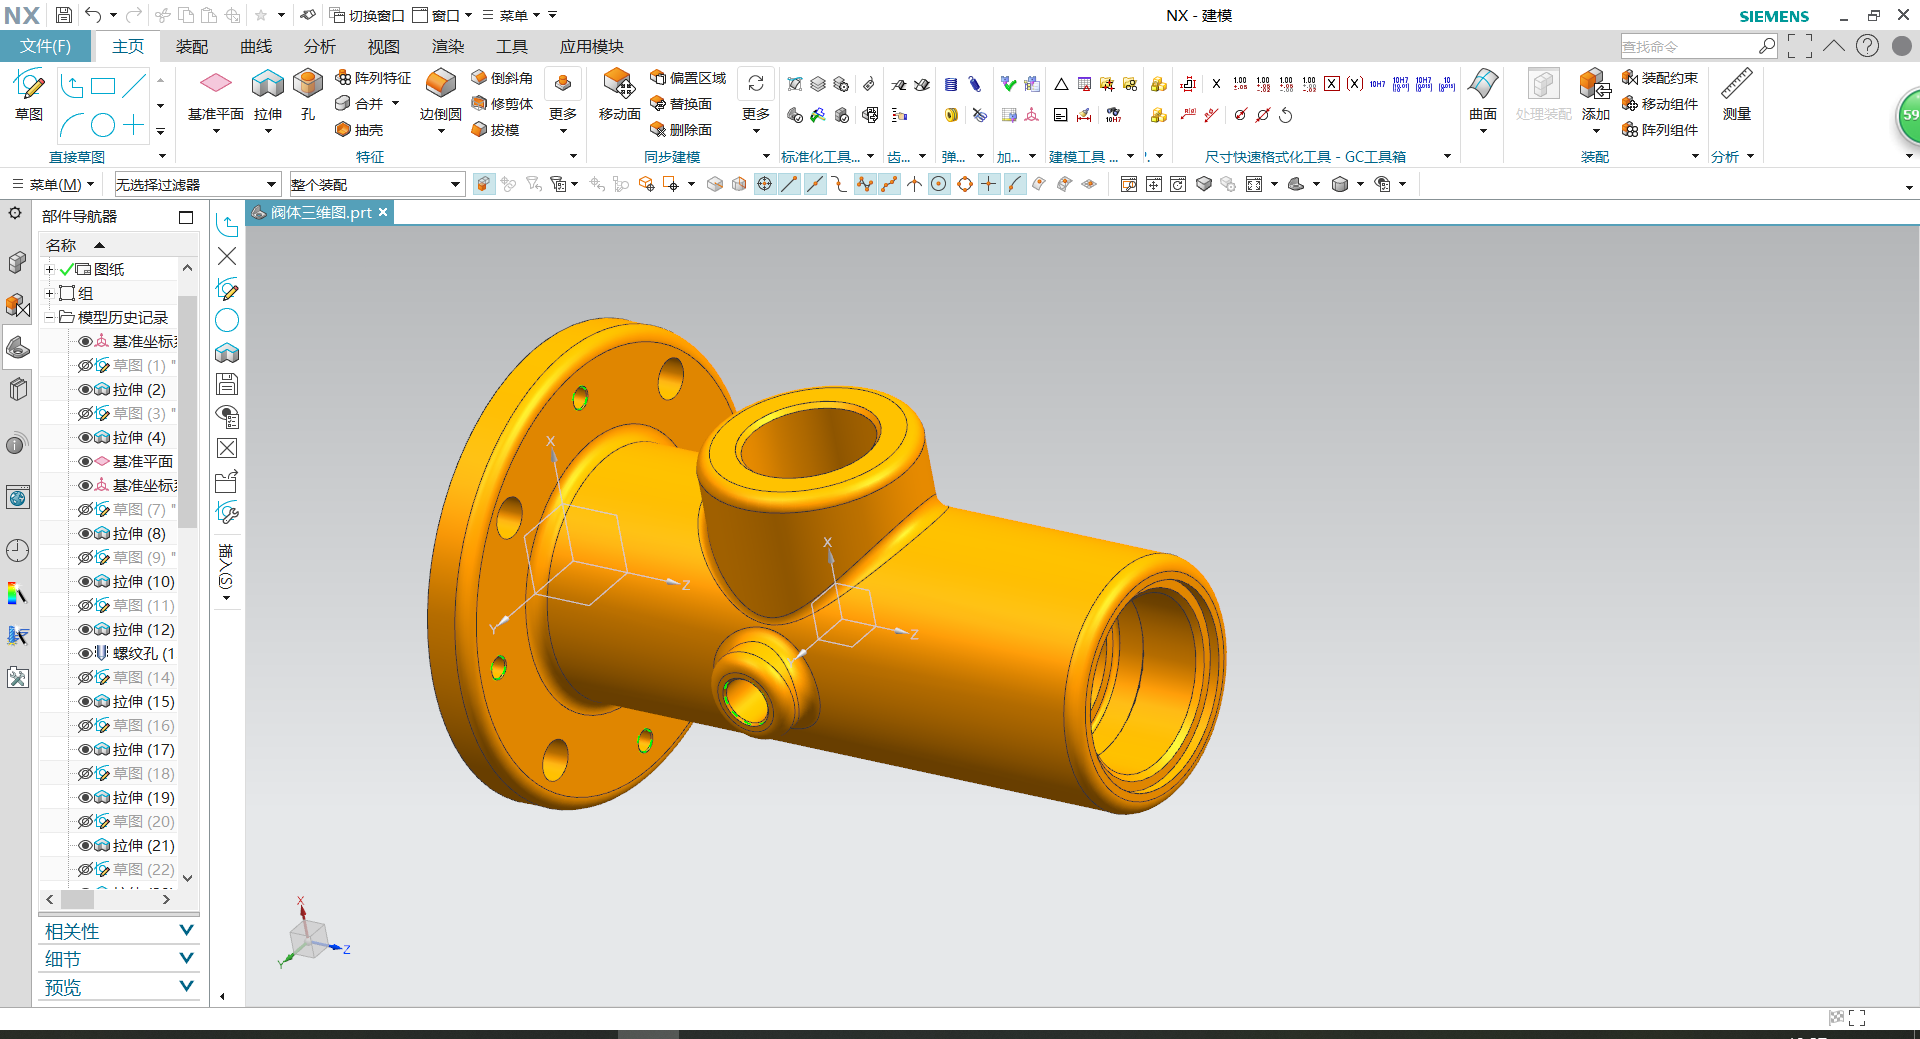This screenshot has height=1039, width=1920.
Task: Save the part with the save icon
Action: tap(63, 15)
